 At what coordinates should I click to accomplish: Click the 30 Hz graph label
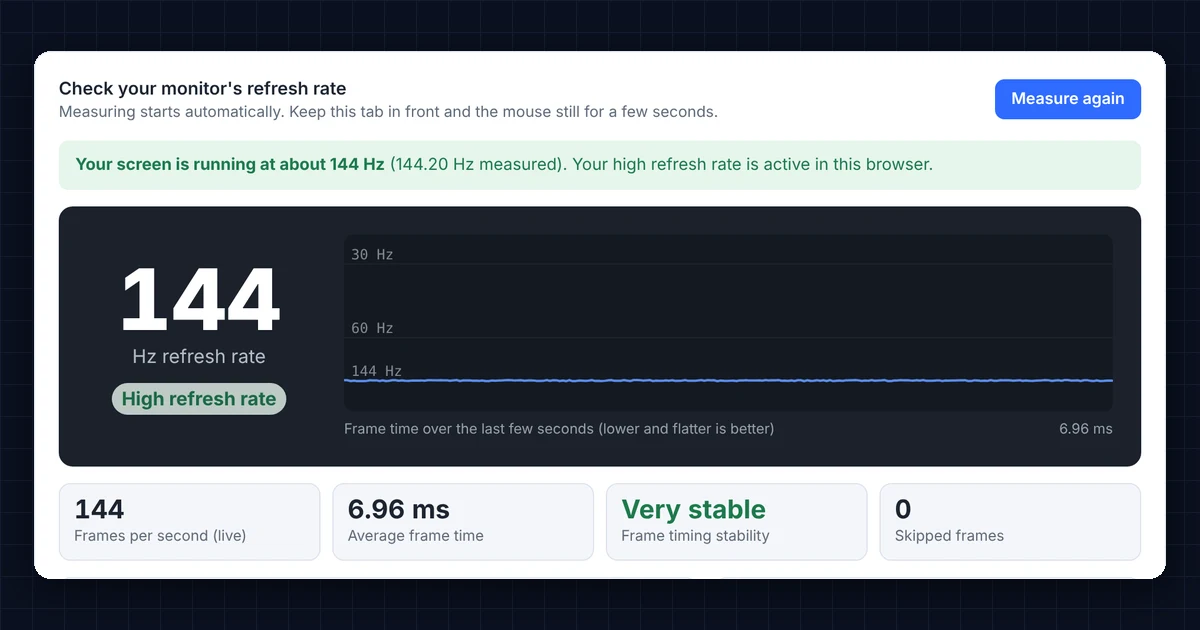[x=372, y=255]
